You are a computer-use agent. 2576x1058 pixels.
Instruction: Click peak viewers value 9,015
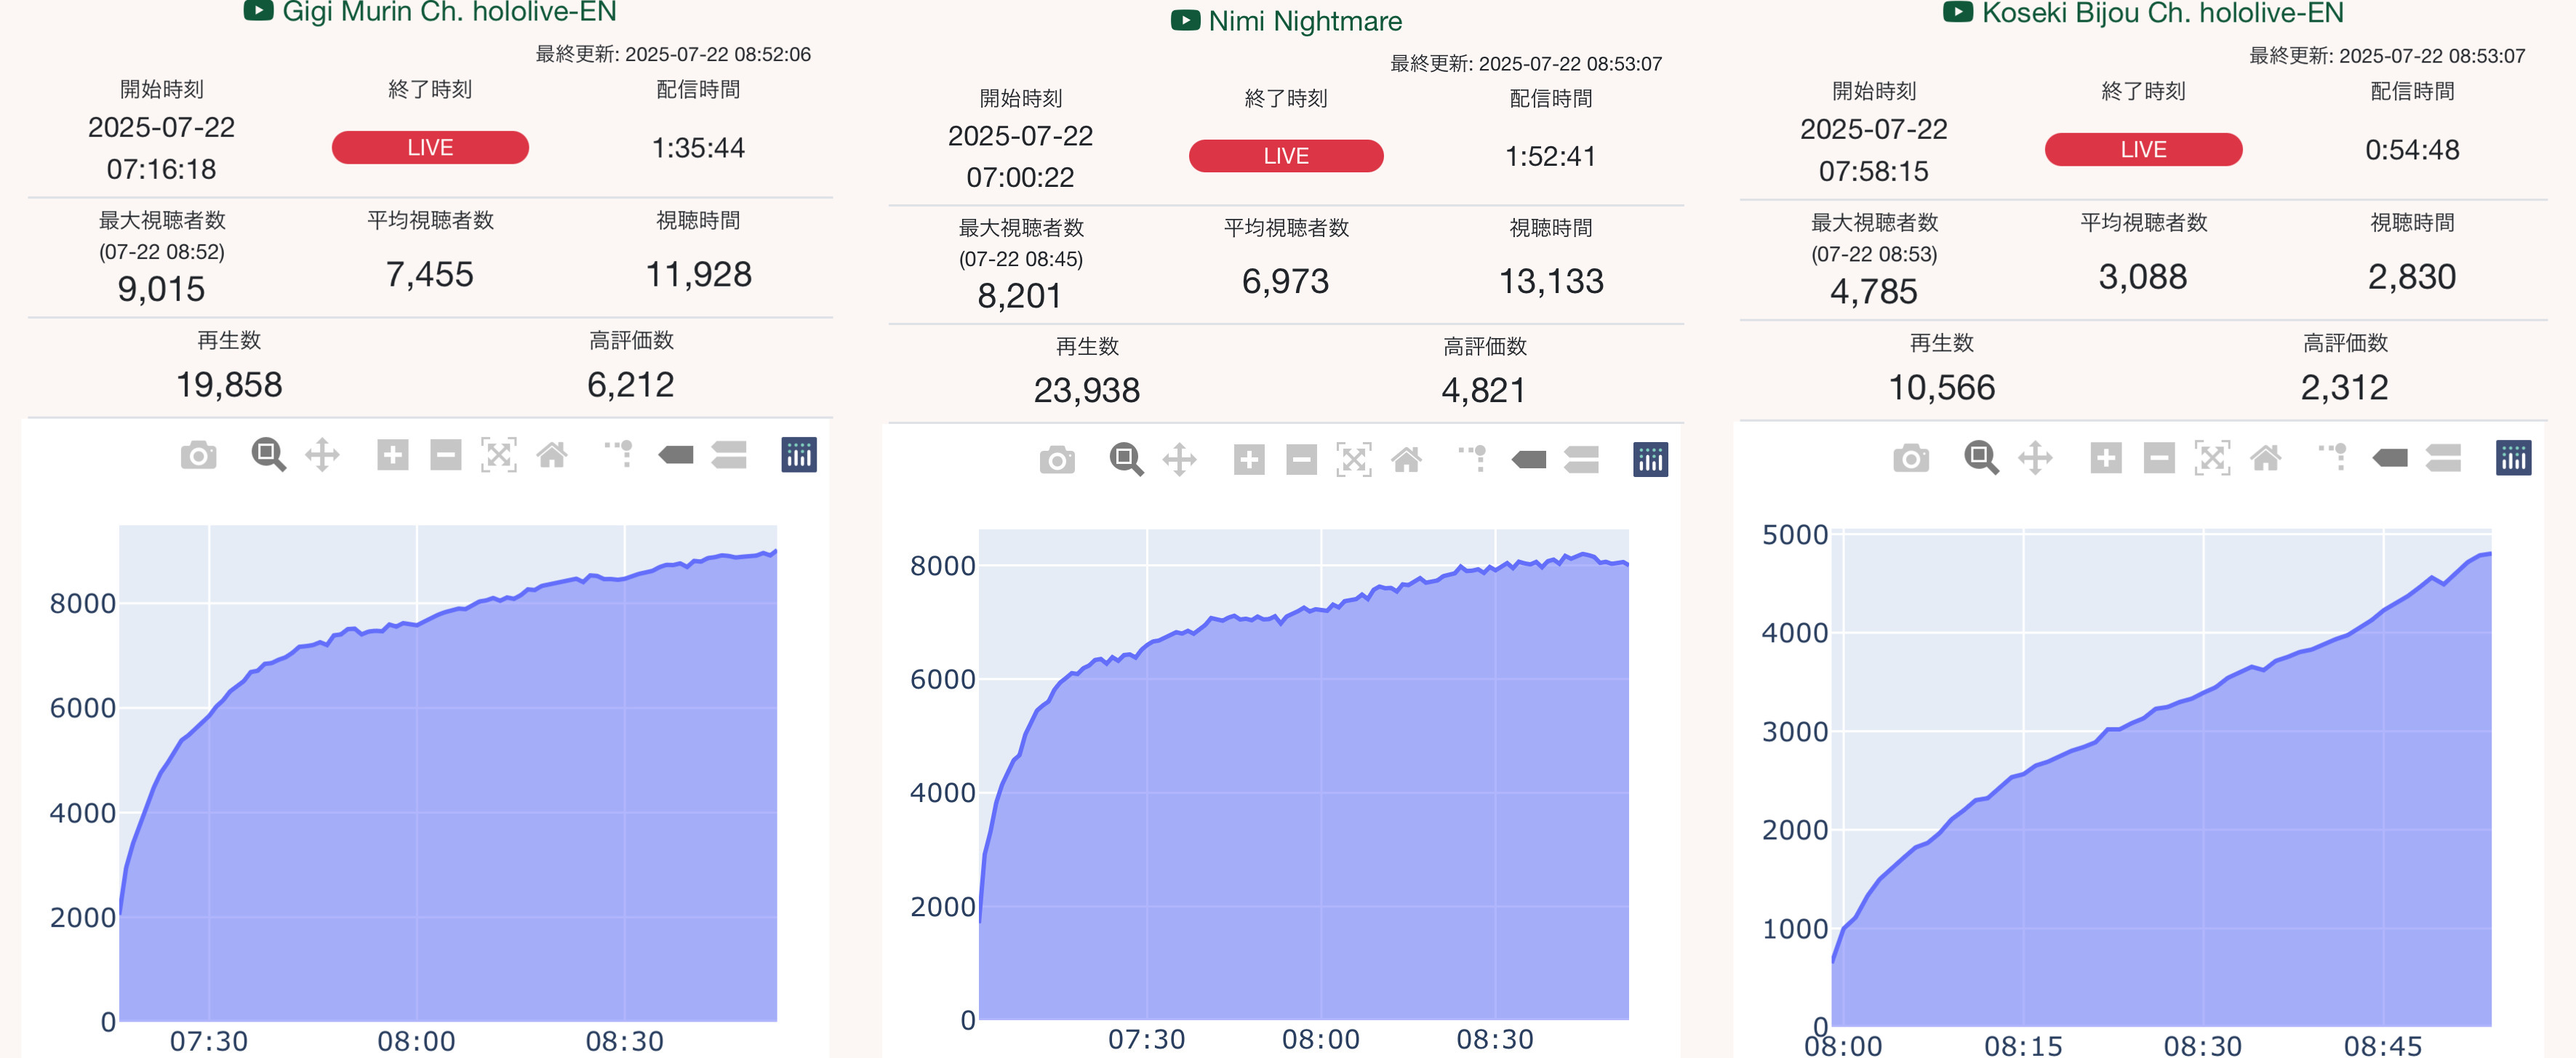161,289
